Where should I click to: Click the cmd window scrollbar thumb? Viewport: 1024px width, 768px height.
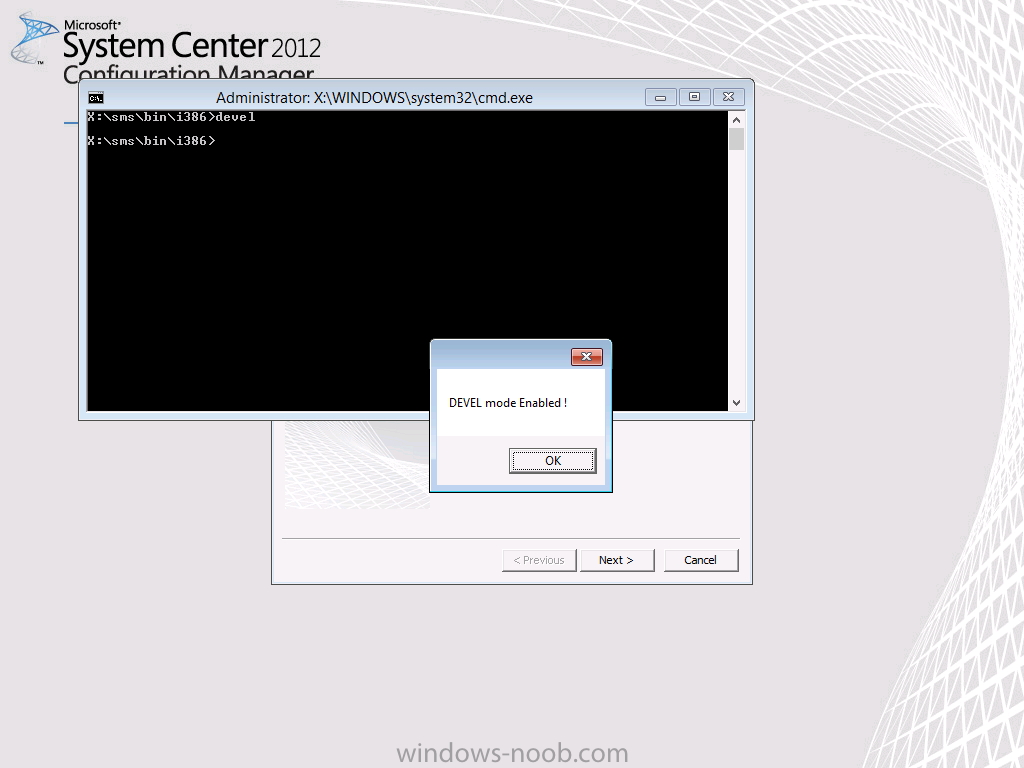pyautogui.click(x=737, y=139)
